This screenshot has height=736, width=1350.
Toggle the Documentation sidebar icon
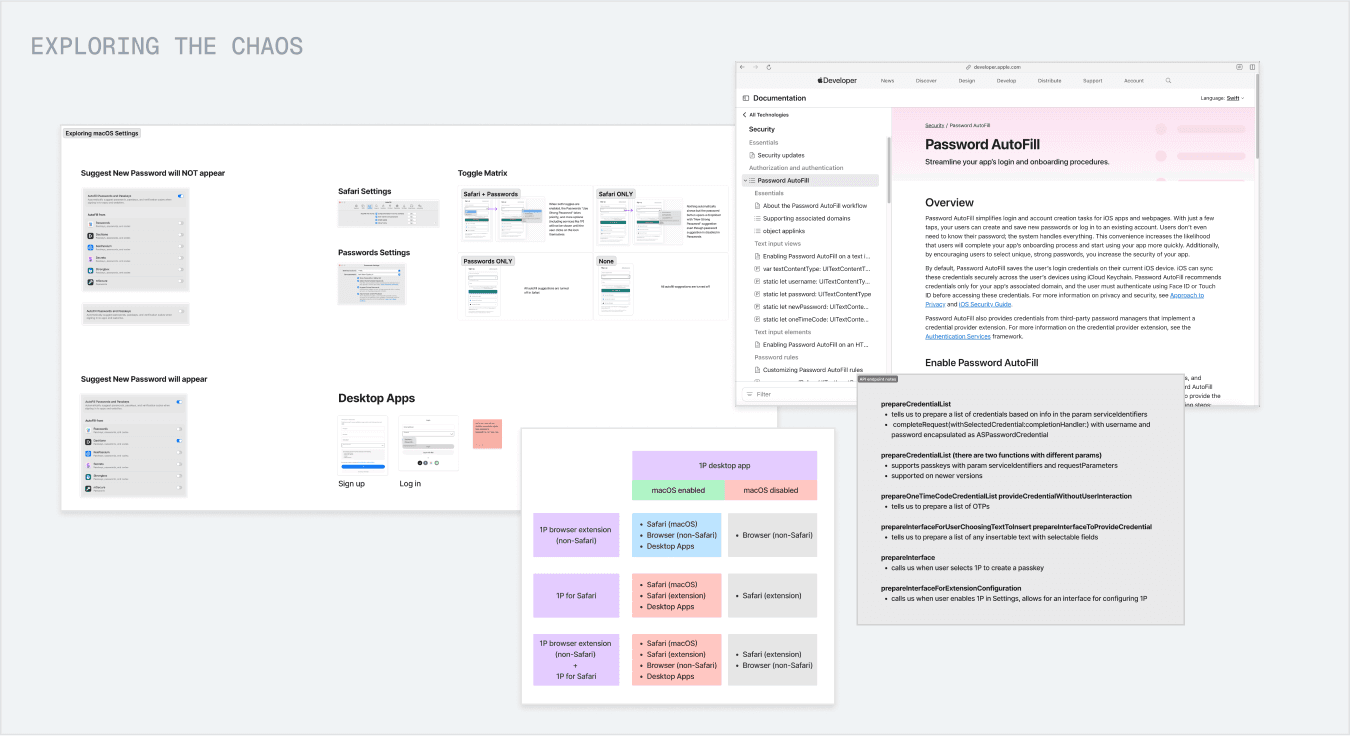pyautogui.click(x=746, y=98)
